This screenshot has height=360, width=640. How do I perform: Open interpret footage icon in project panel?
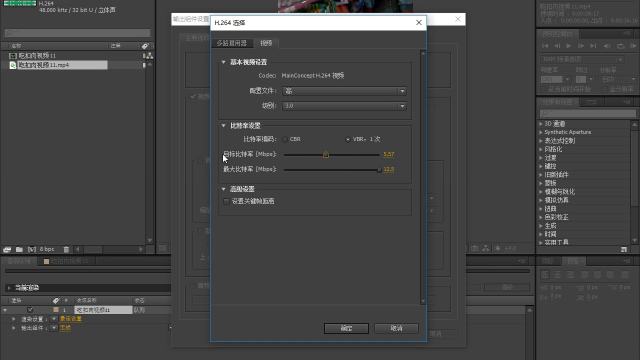7,249
